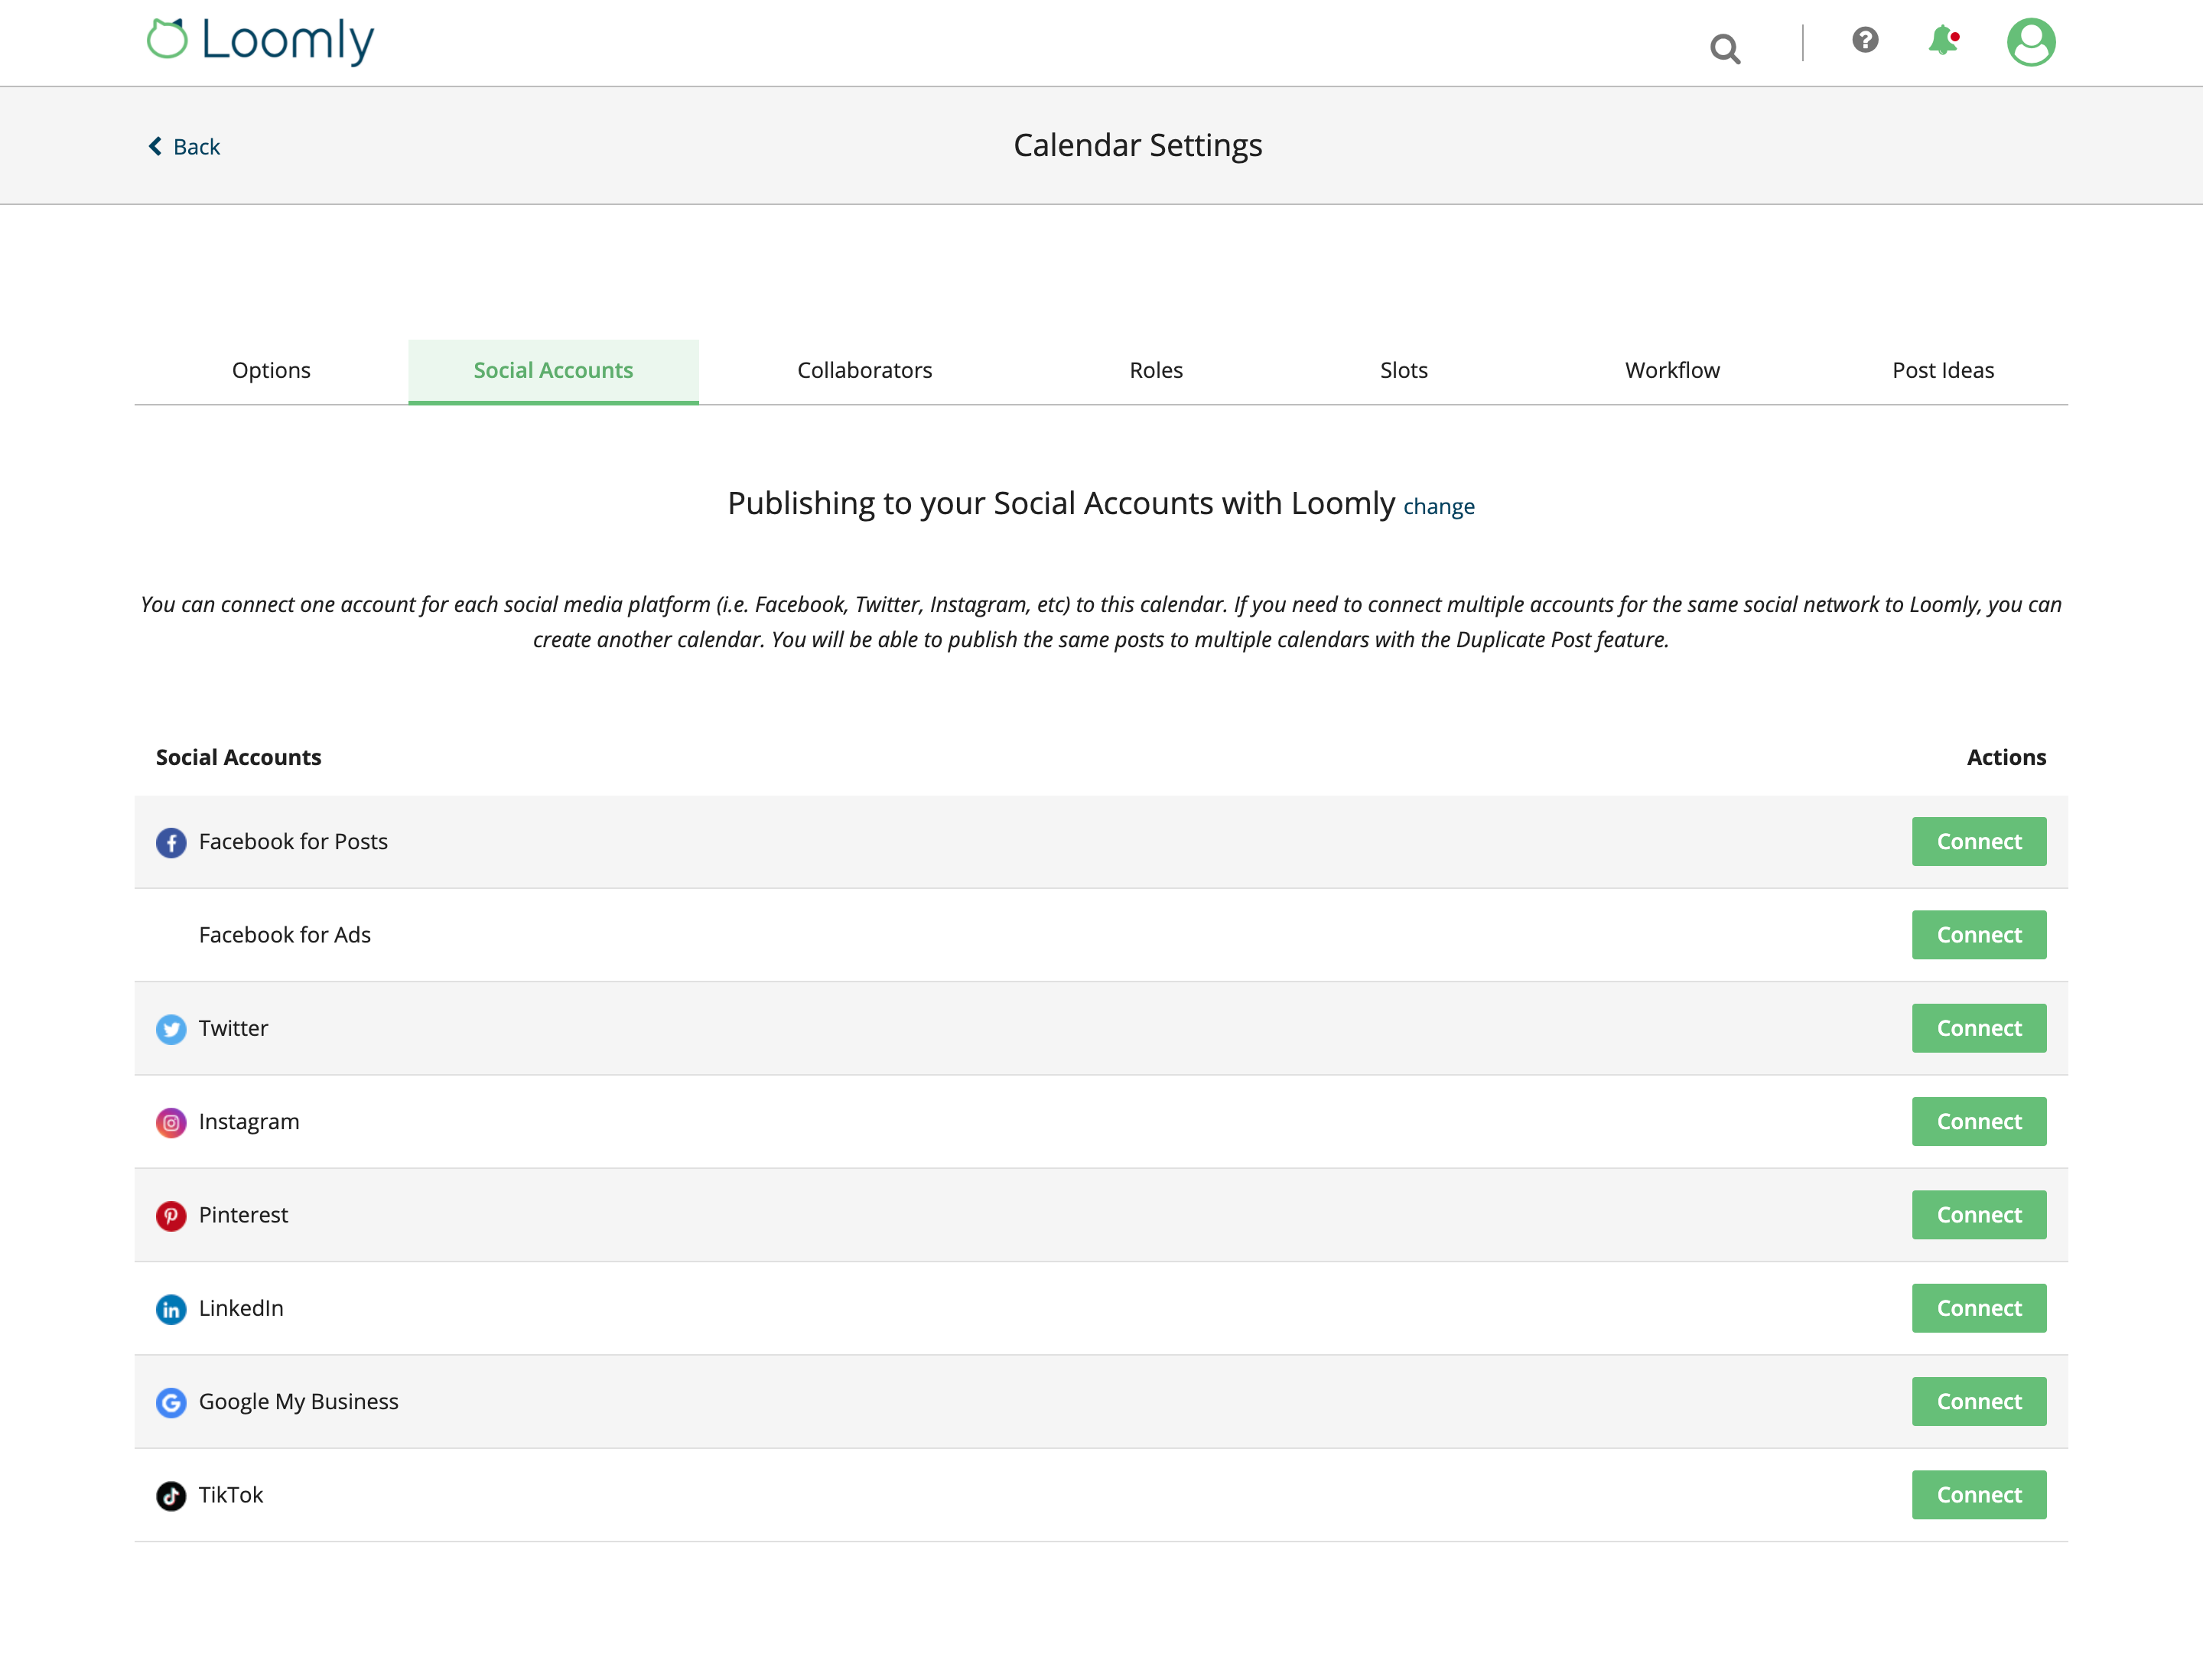Connect Facebook for Posts account
Viewport: 2203px width, 1680px height.
click(1978, 842)
